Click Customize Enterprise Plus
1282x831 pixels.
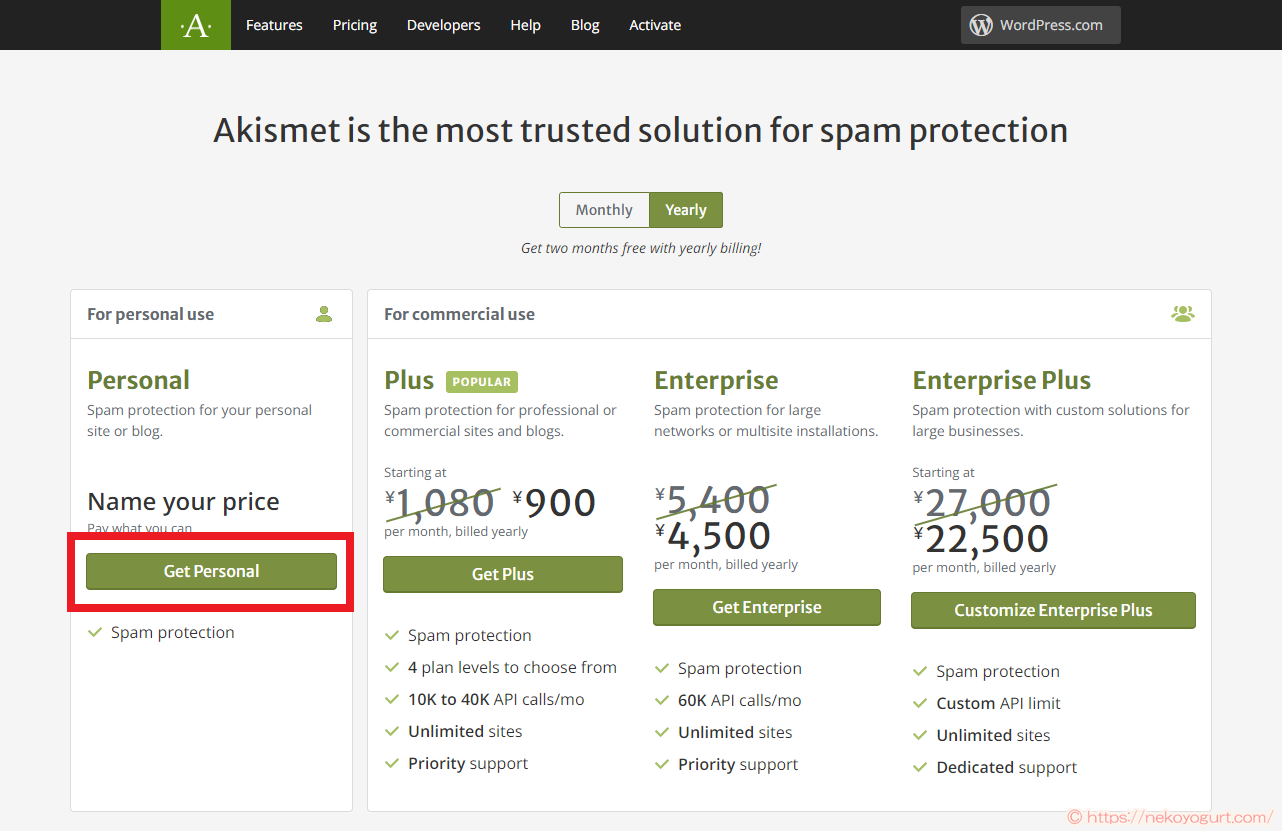click(1053, 610)
